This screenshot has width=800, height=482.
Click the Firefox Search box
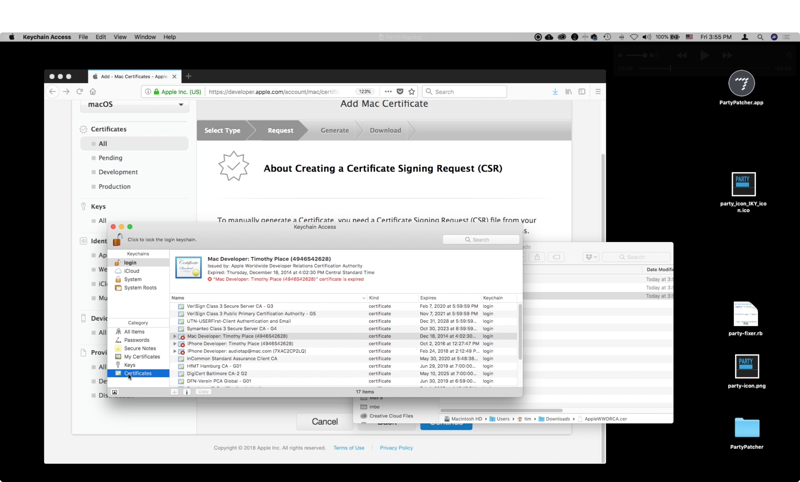pos(464,92)
